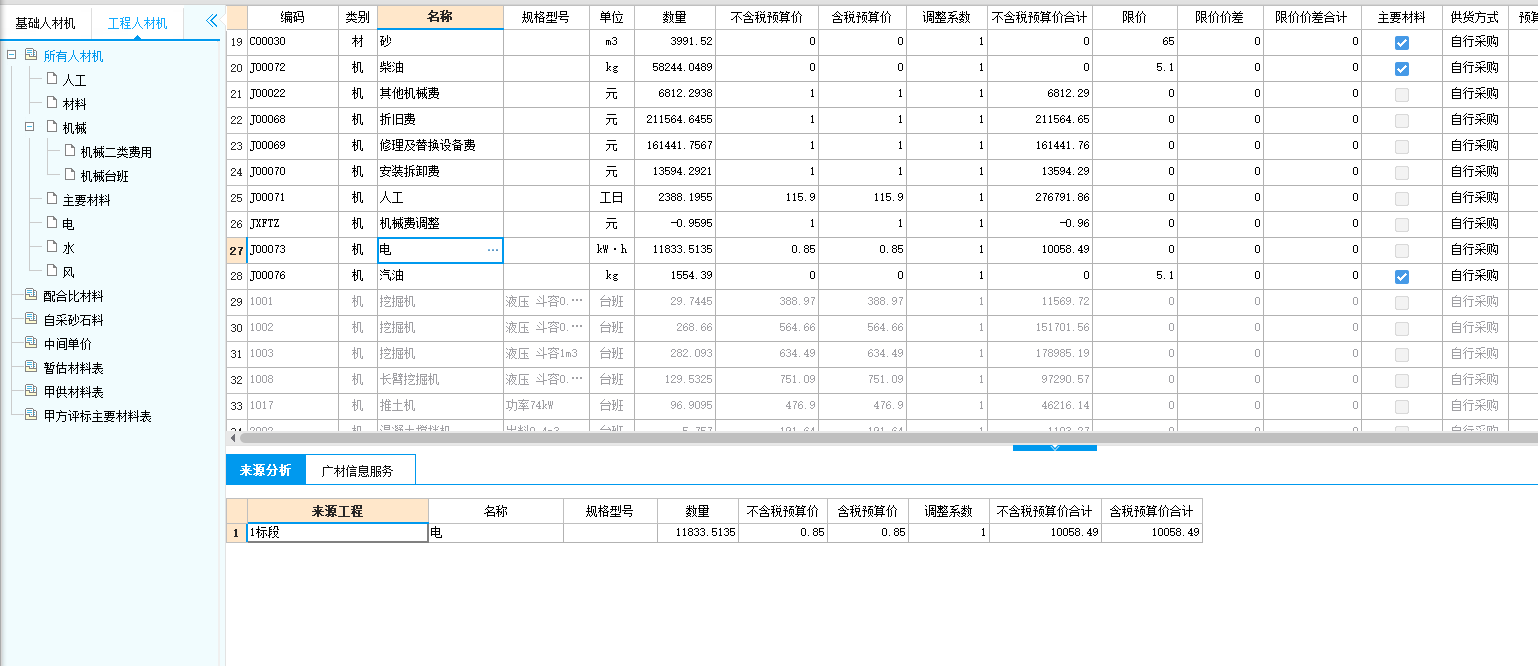The width and height of the screenshot is (1538, 666).
Task: Select 甲方评标主要材料表 in the tree
Action: click(97, 416)
